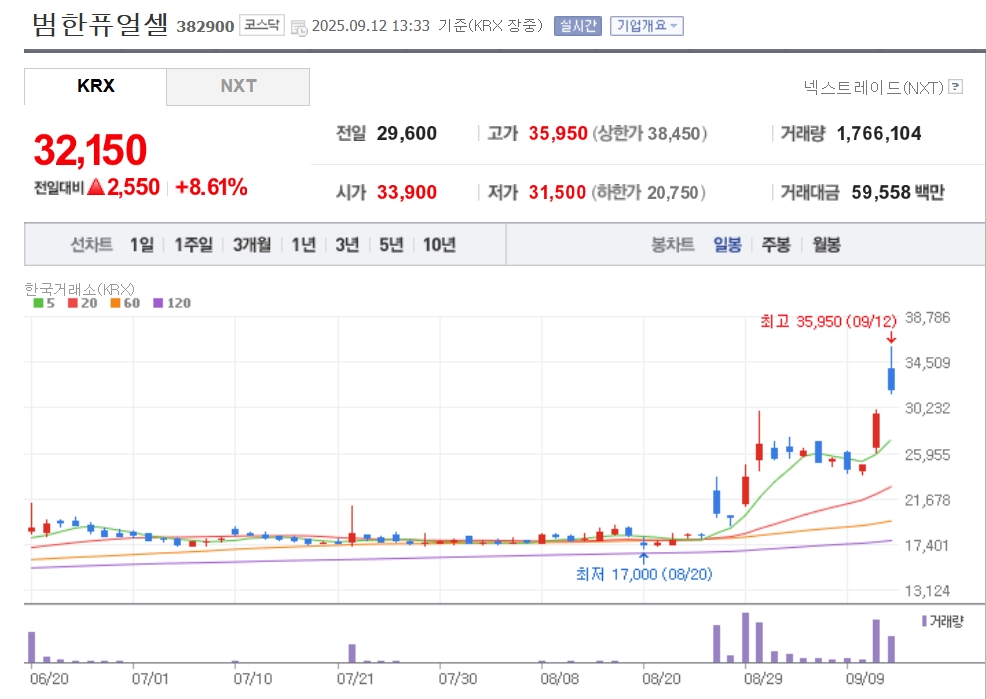Select 일봉 daily candle chart

pyautogui.click(x=728, y=245)
